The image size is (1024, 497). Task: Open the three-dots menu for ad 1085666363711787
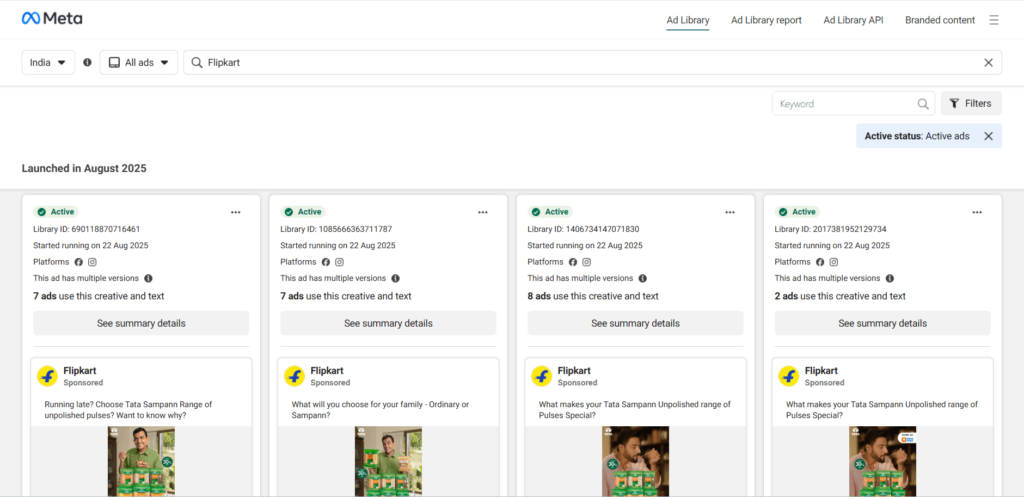point(483,212)
